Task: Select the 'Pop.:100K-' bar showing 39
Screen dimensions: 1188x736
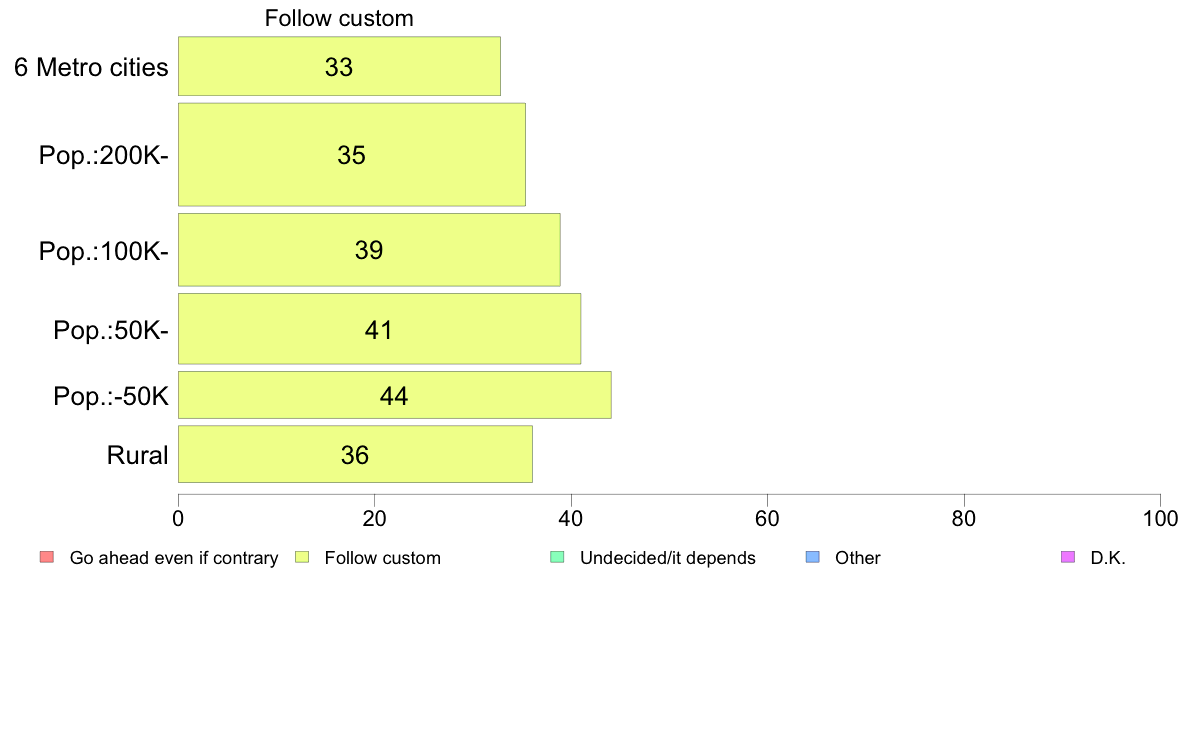Action: pos(370,249)
